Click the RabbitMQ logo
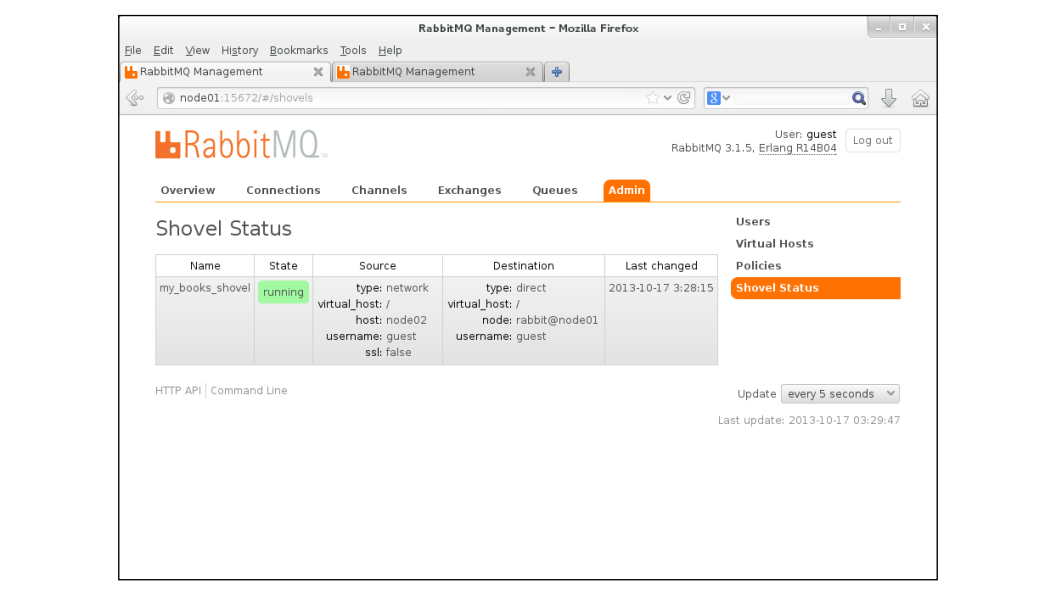Image resolution: width=1050 pixels, height=595 pixels. pyautogui.click(x=241, y=145)
